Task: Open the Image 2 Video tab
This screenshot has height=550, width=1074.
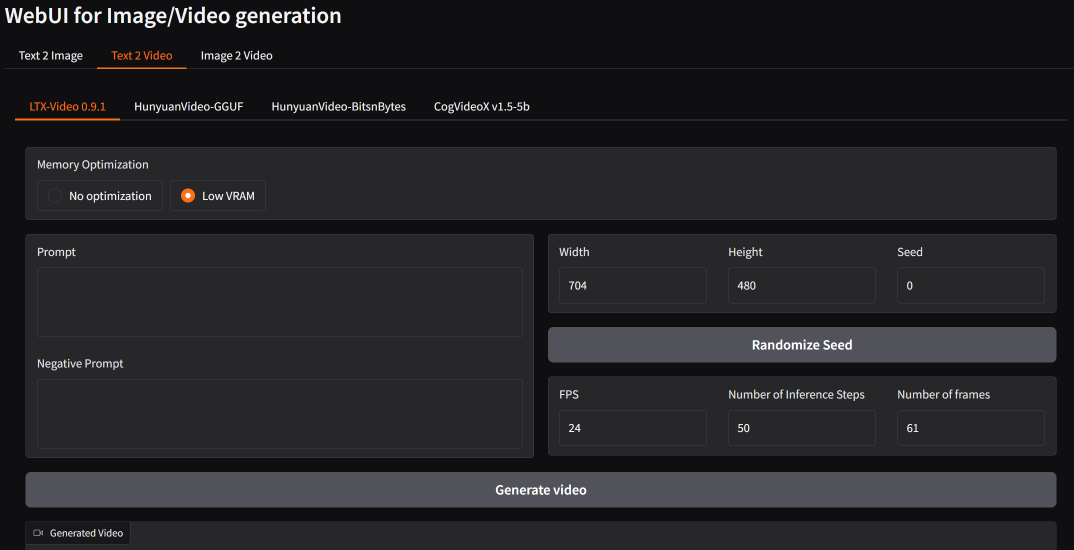Action: pyautogui.click(x=236, y=55)
